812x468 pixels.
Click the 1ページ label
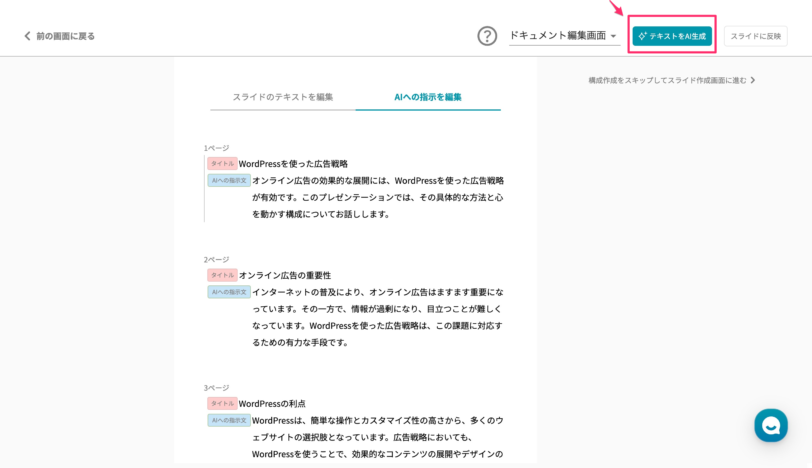click(216, 148)
